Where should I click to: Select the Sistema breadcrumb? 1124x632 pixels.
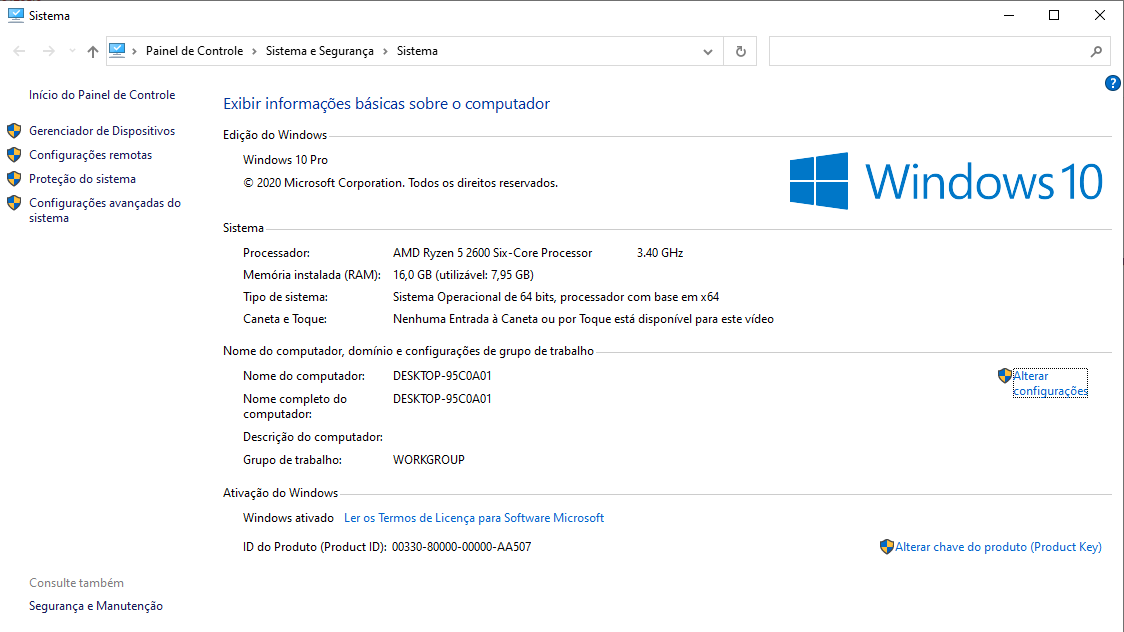click(417, 51)
